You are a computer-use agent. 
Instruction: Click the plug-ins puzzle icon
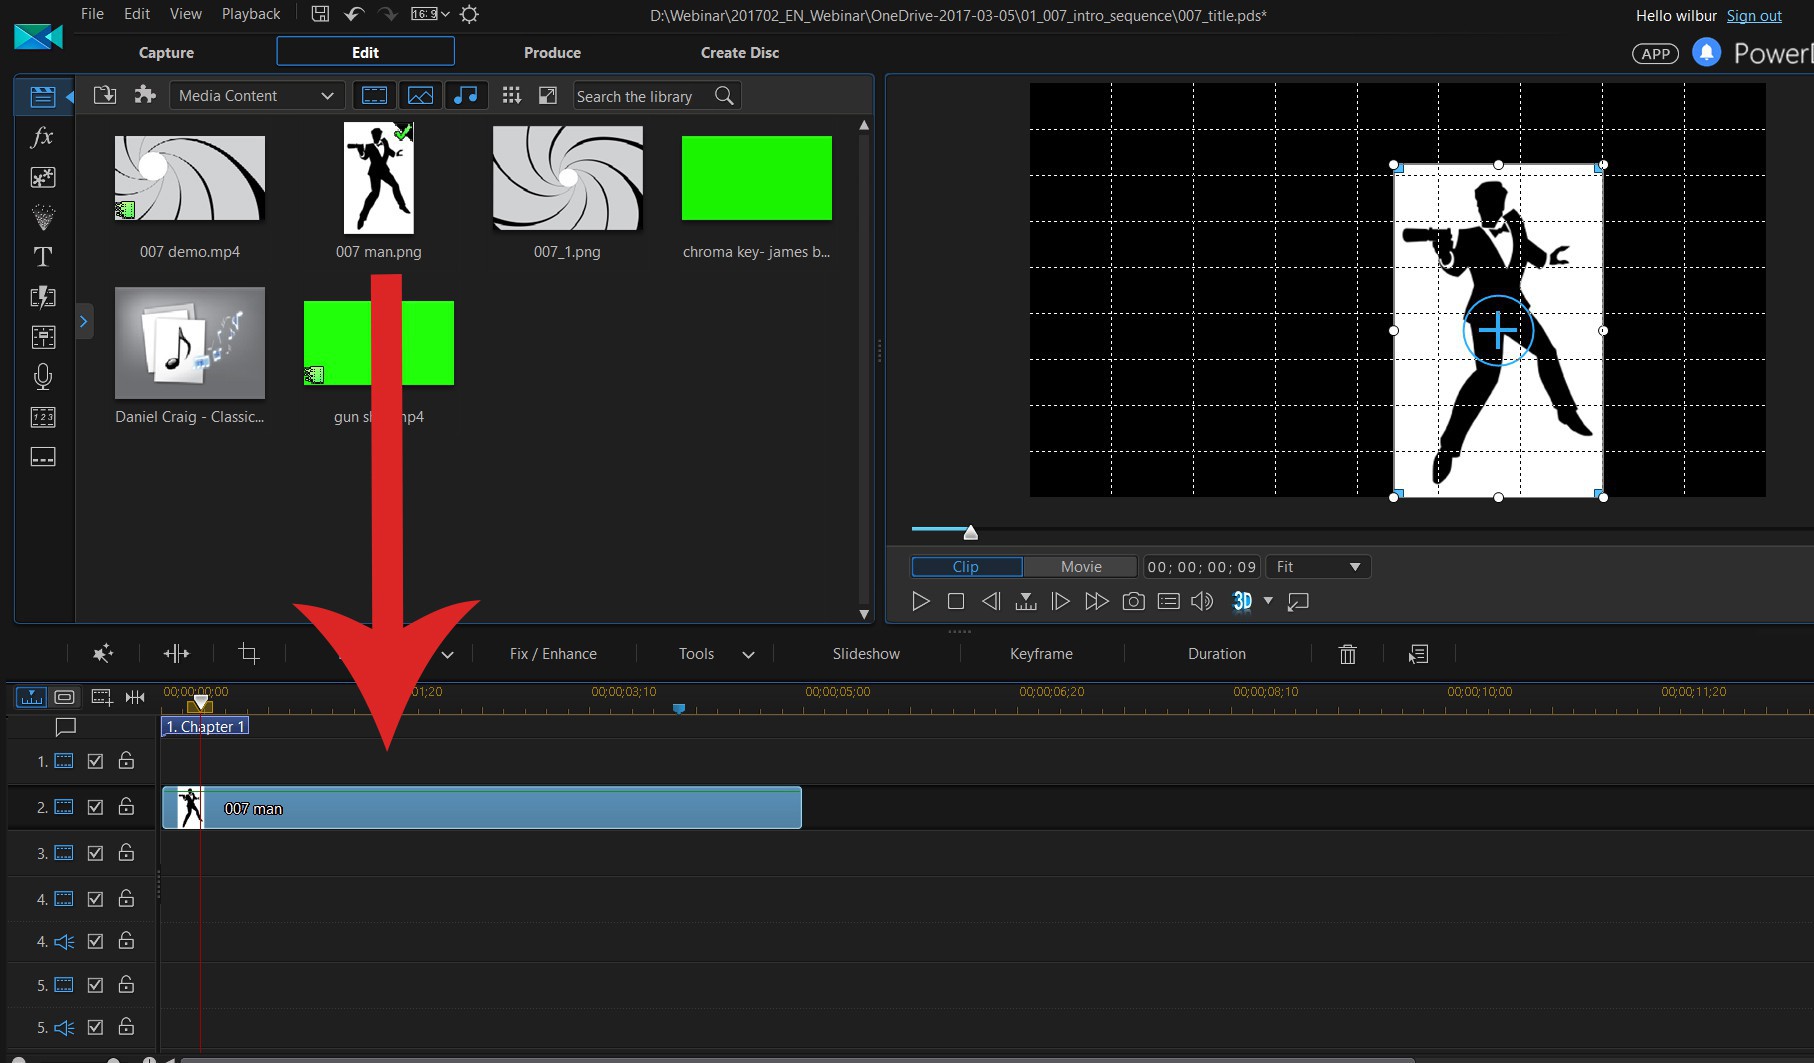click(145, 95)
